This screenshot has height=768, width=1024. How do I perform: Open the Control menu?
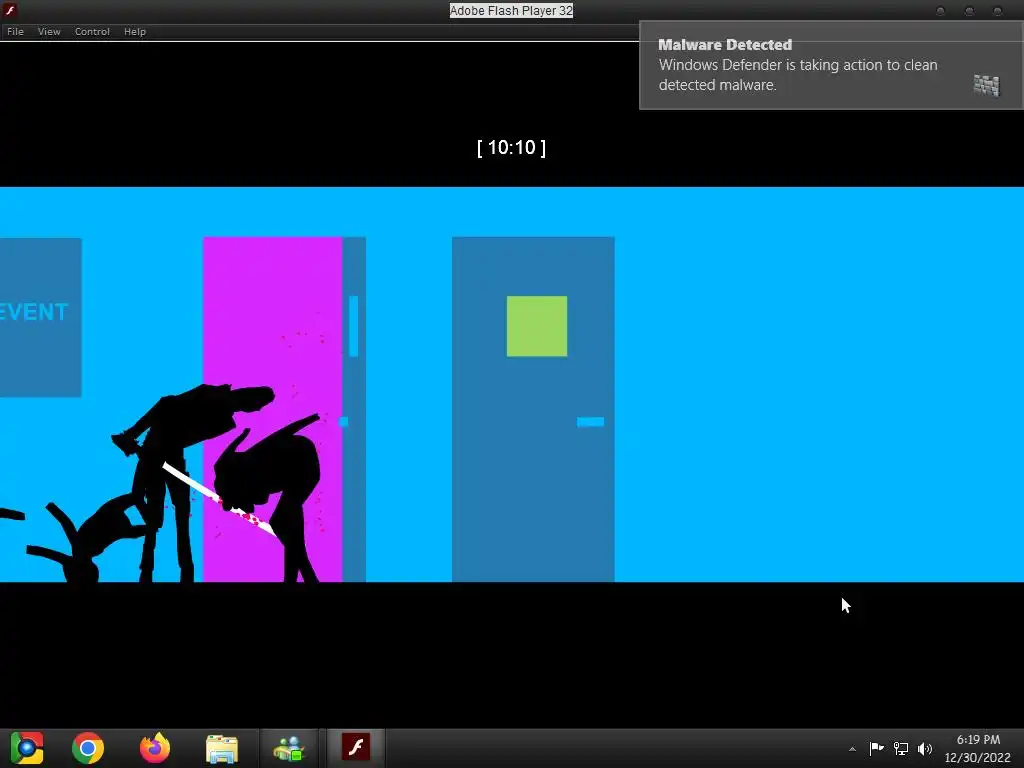(92, 31)
